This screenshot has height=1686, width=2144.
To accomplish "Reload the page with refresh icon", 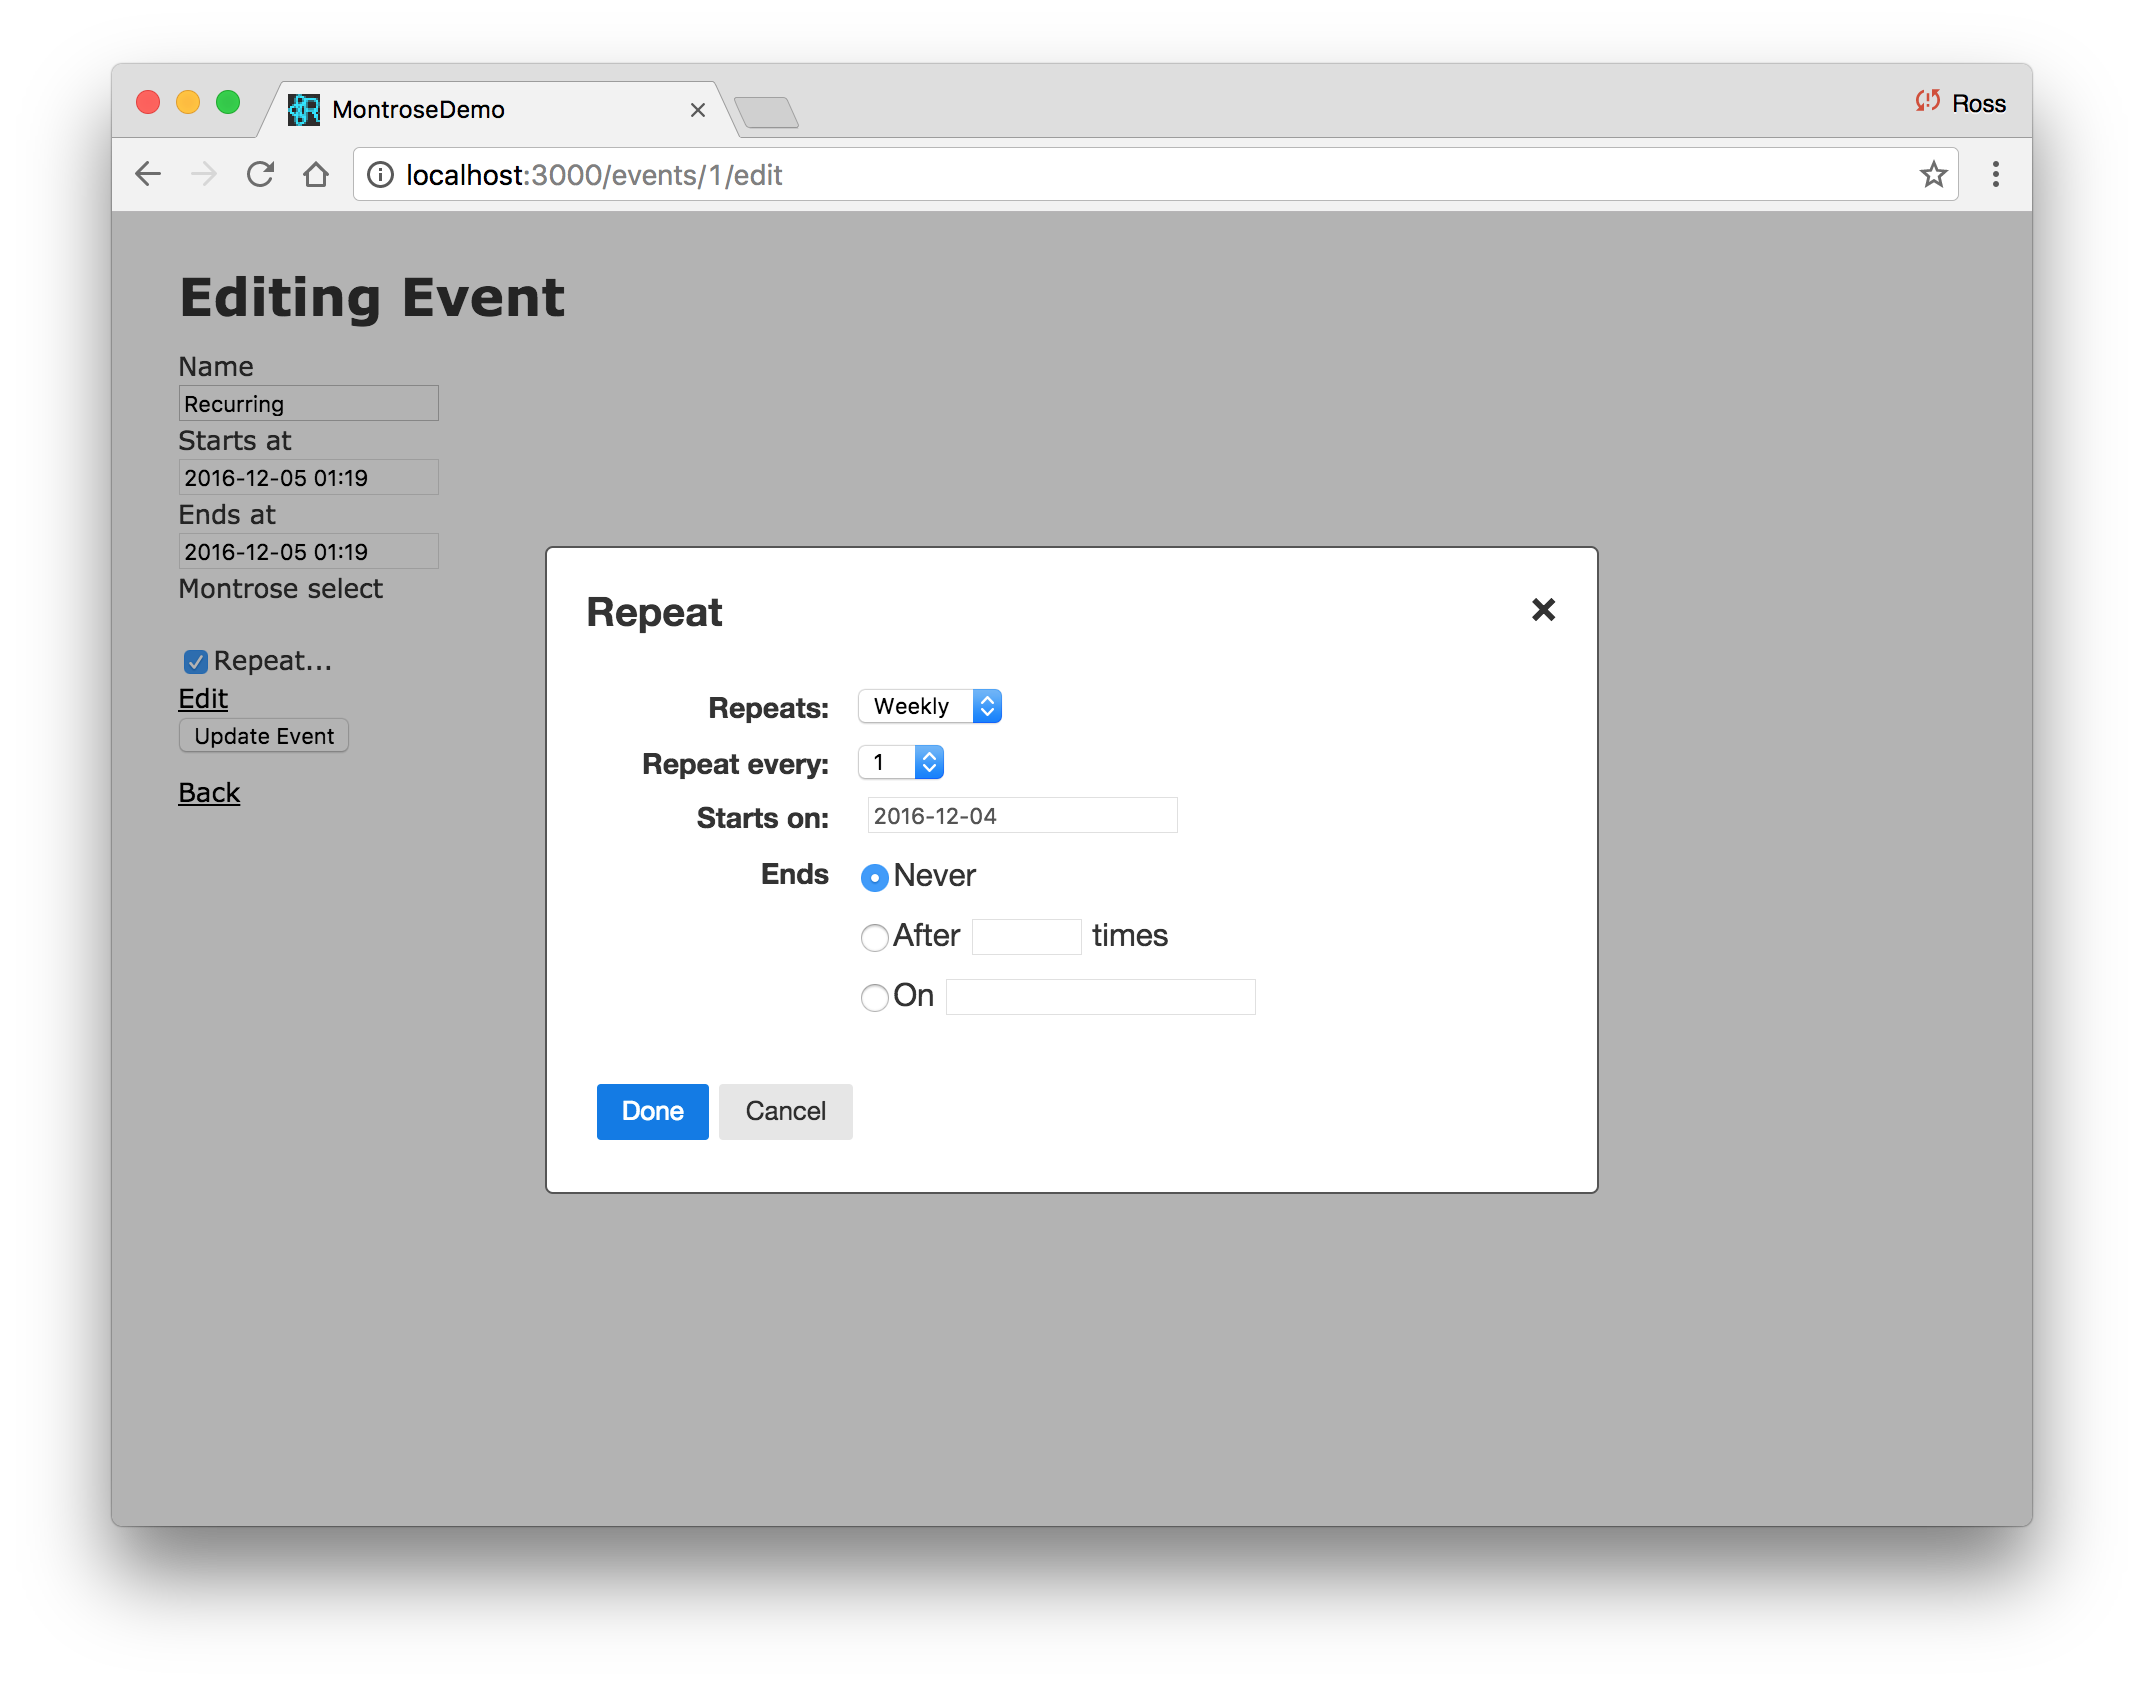I will tap(260, 175).
